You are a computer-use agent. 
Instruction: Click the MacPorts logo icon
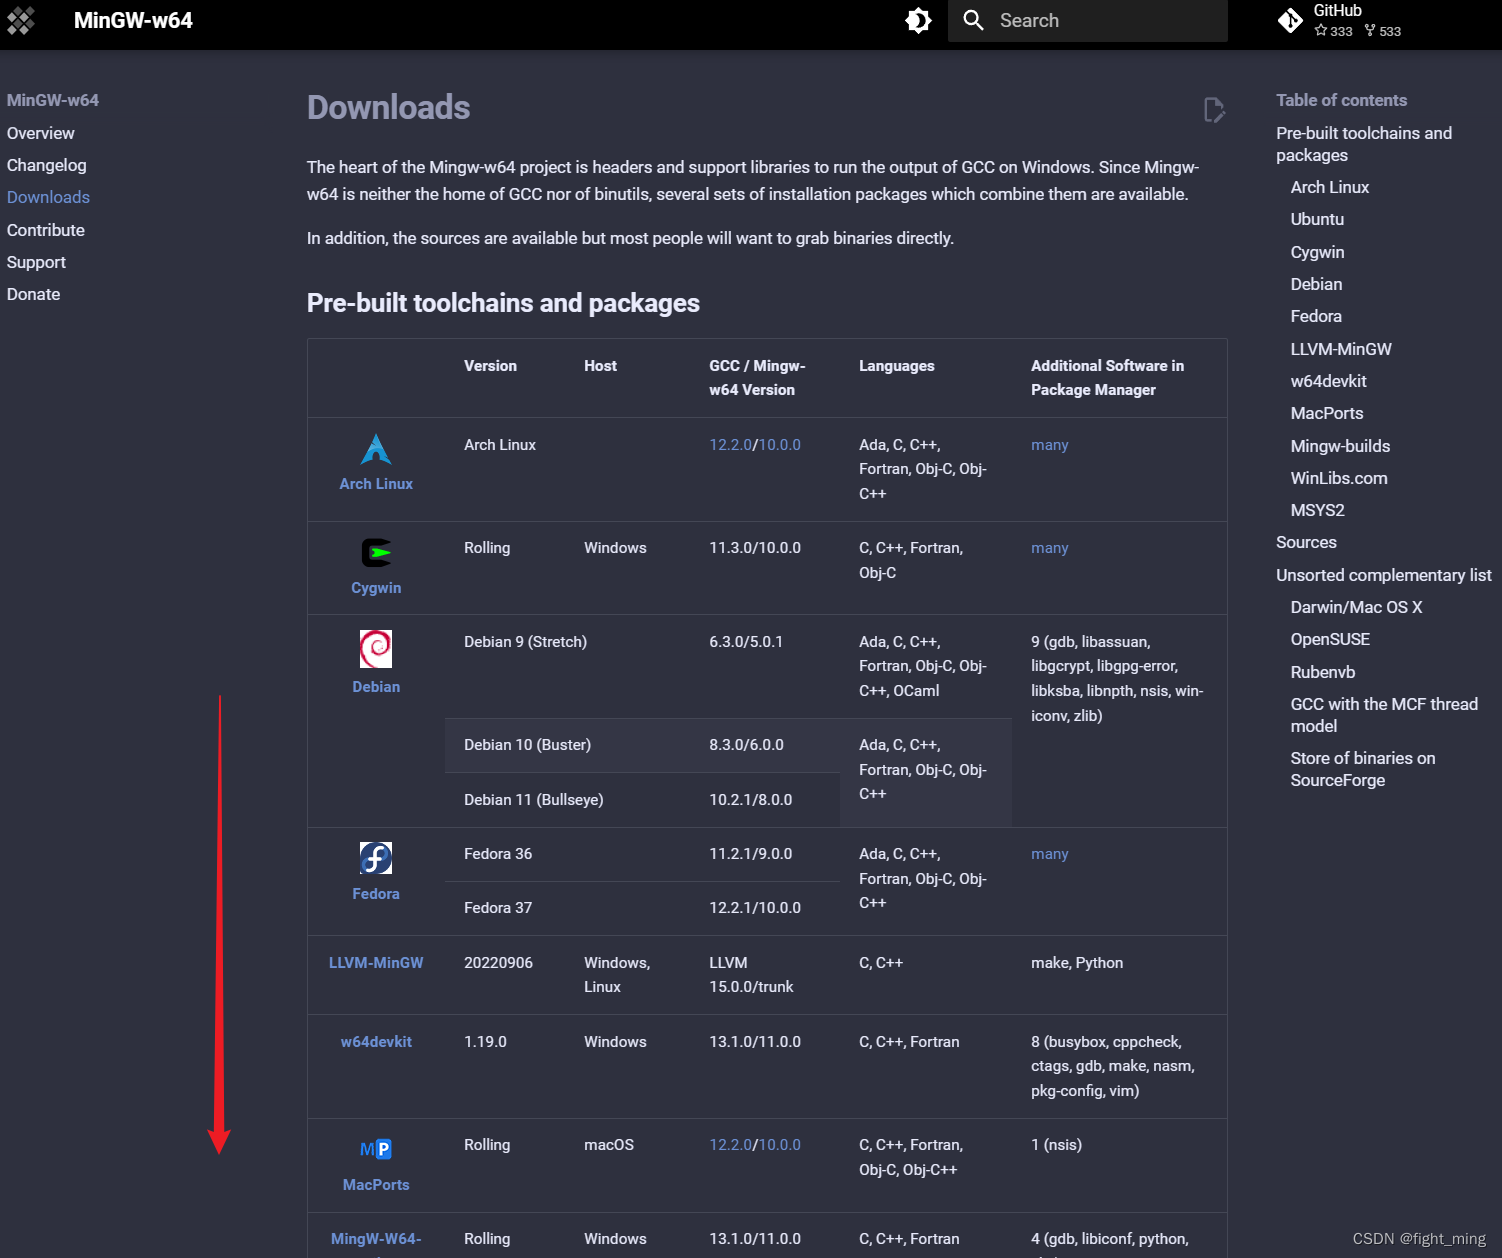[376, 1150]
